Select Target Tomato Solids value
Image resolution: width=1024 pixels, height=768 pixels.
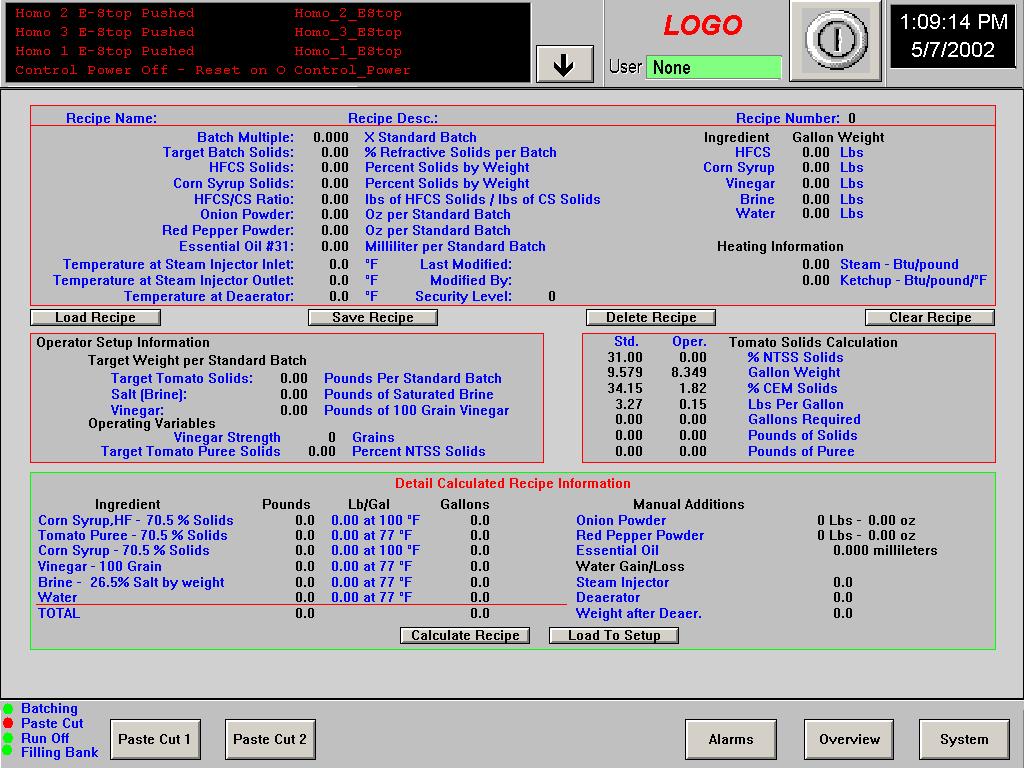[x=294, y=378]
